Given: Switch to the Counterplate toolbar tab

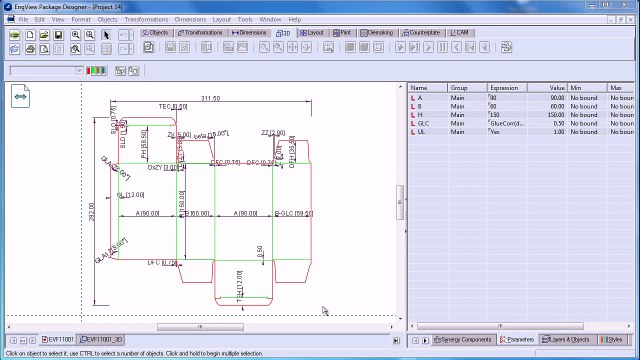Looking at the screenshot, I should [422, 33].
